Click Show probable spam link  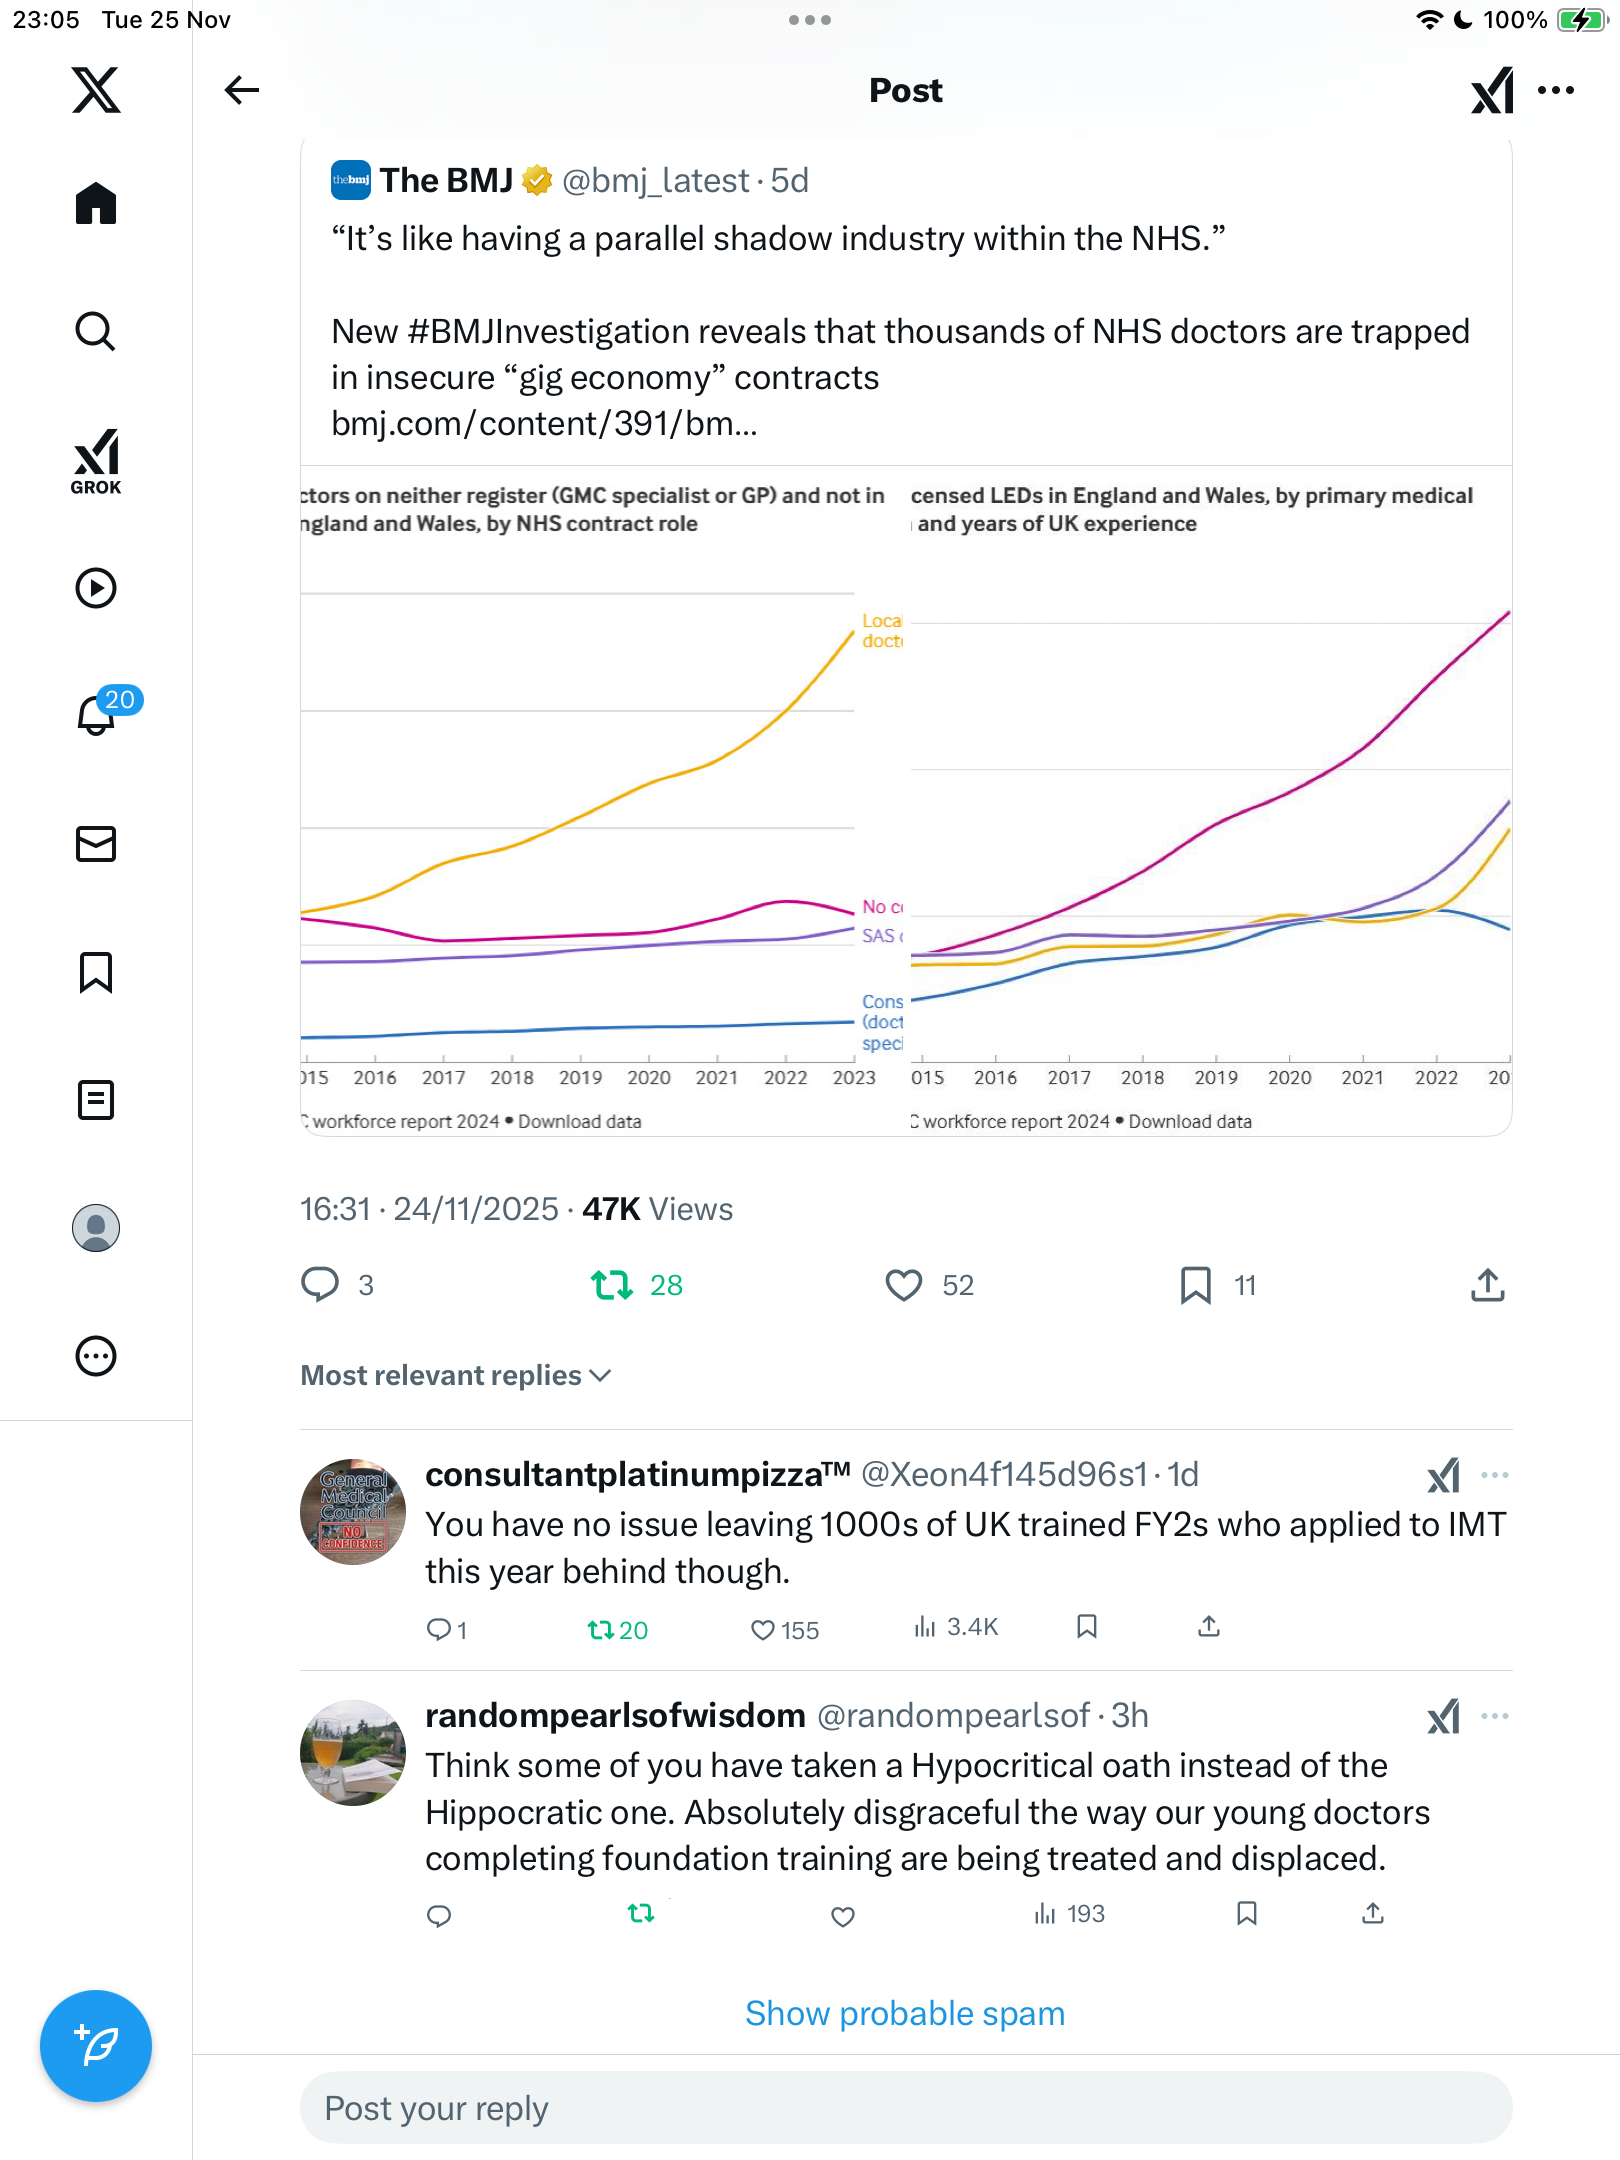click(x=905, y=2013)
